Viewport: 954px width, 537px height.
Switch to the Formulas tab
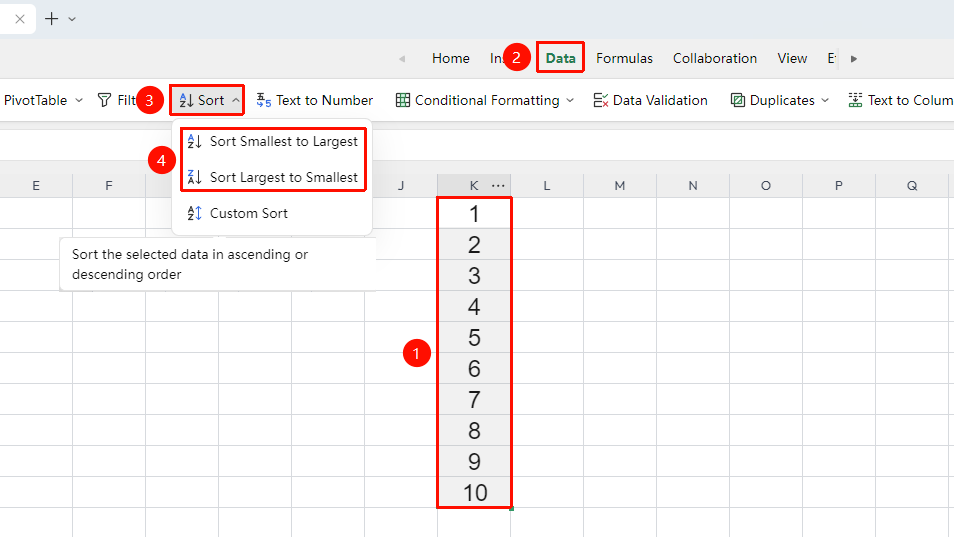point(624,58)
